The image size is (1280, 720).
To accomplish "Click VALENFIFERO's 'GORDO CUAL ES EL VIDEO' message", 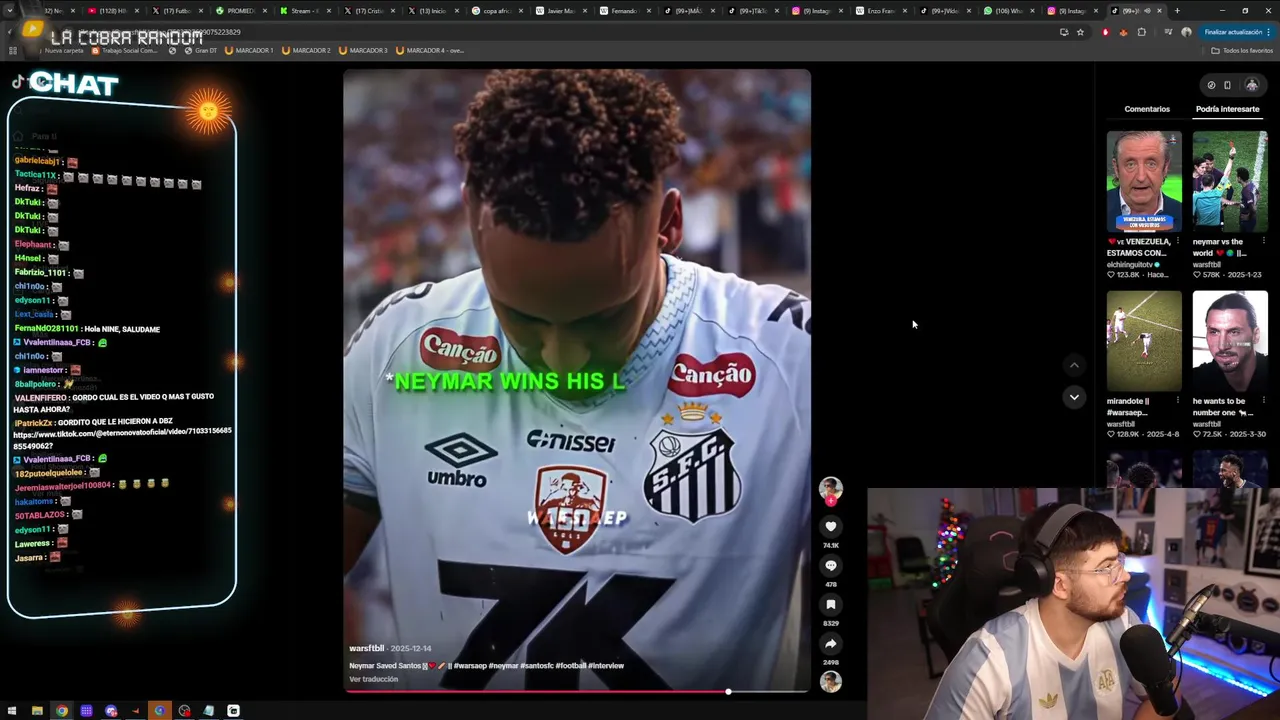I will (114, 403).
